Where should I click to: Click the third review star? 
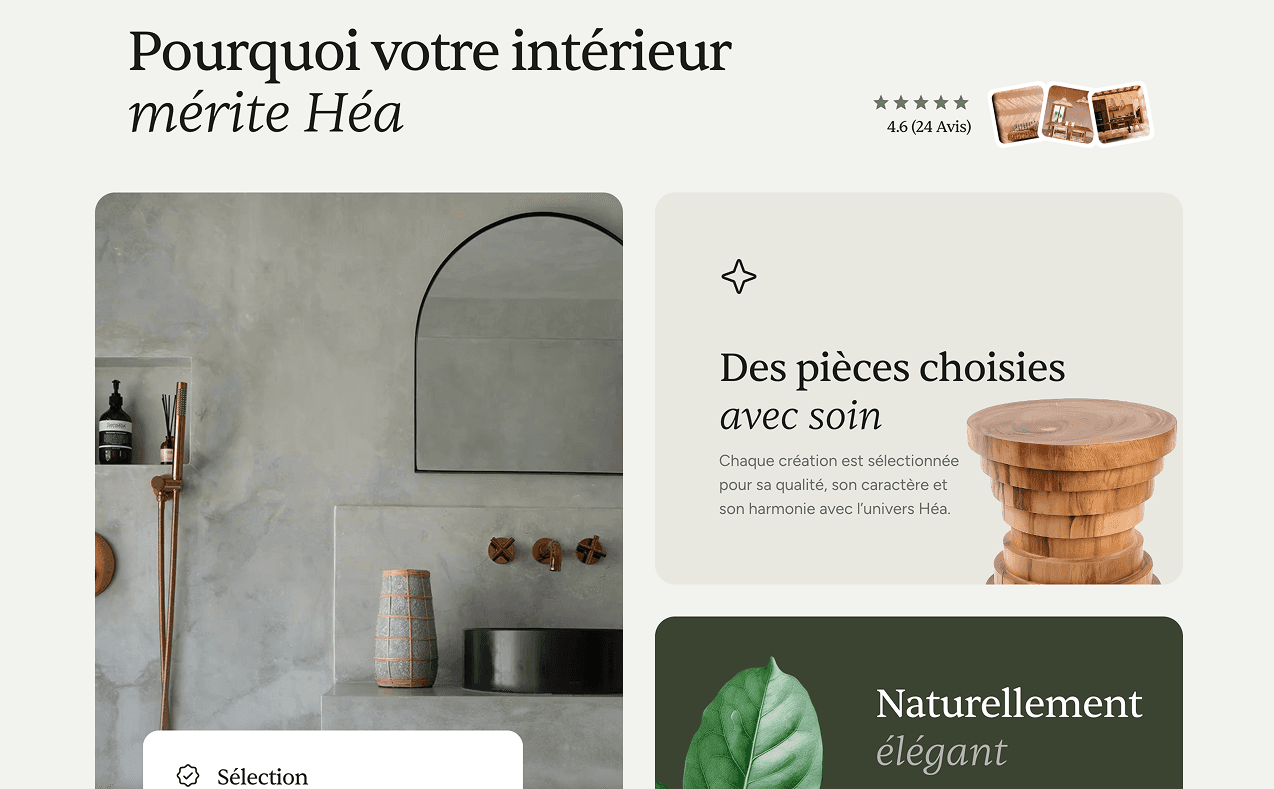click(x=921, y=102)
